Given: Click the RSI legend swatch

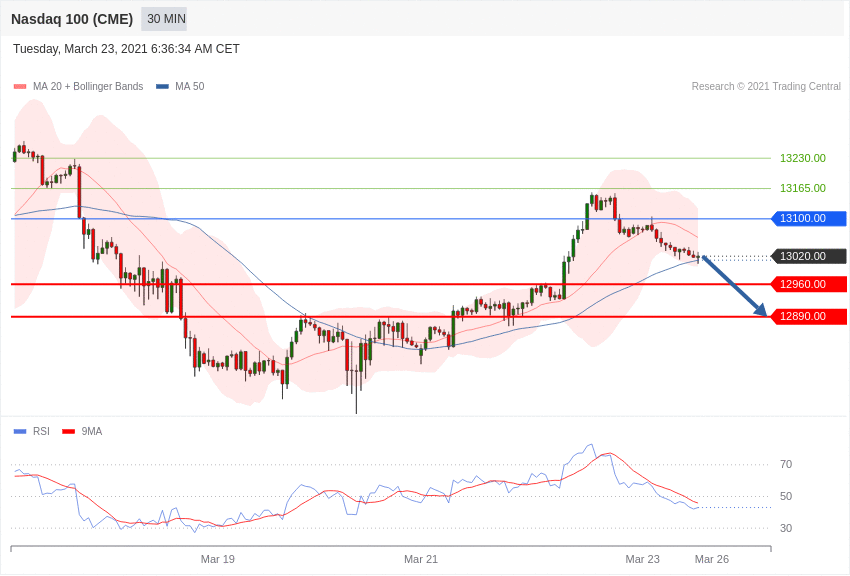Looking at the screenshot, I should [x=20, y=431].
